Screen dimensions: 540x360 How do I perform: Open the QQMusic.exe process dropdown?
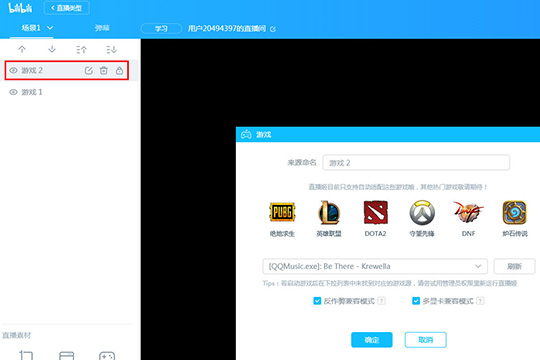click(375, 266)
